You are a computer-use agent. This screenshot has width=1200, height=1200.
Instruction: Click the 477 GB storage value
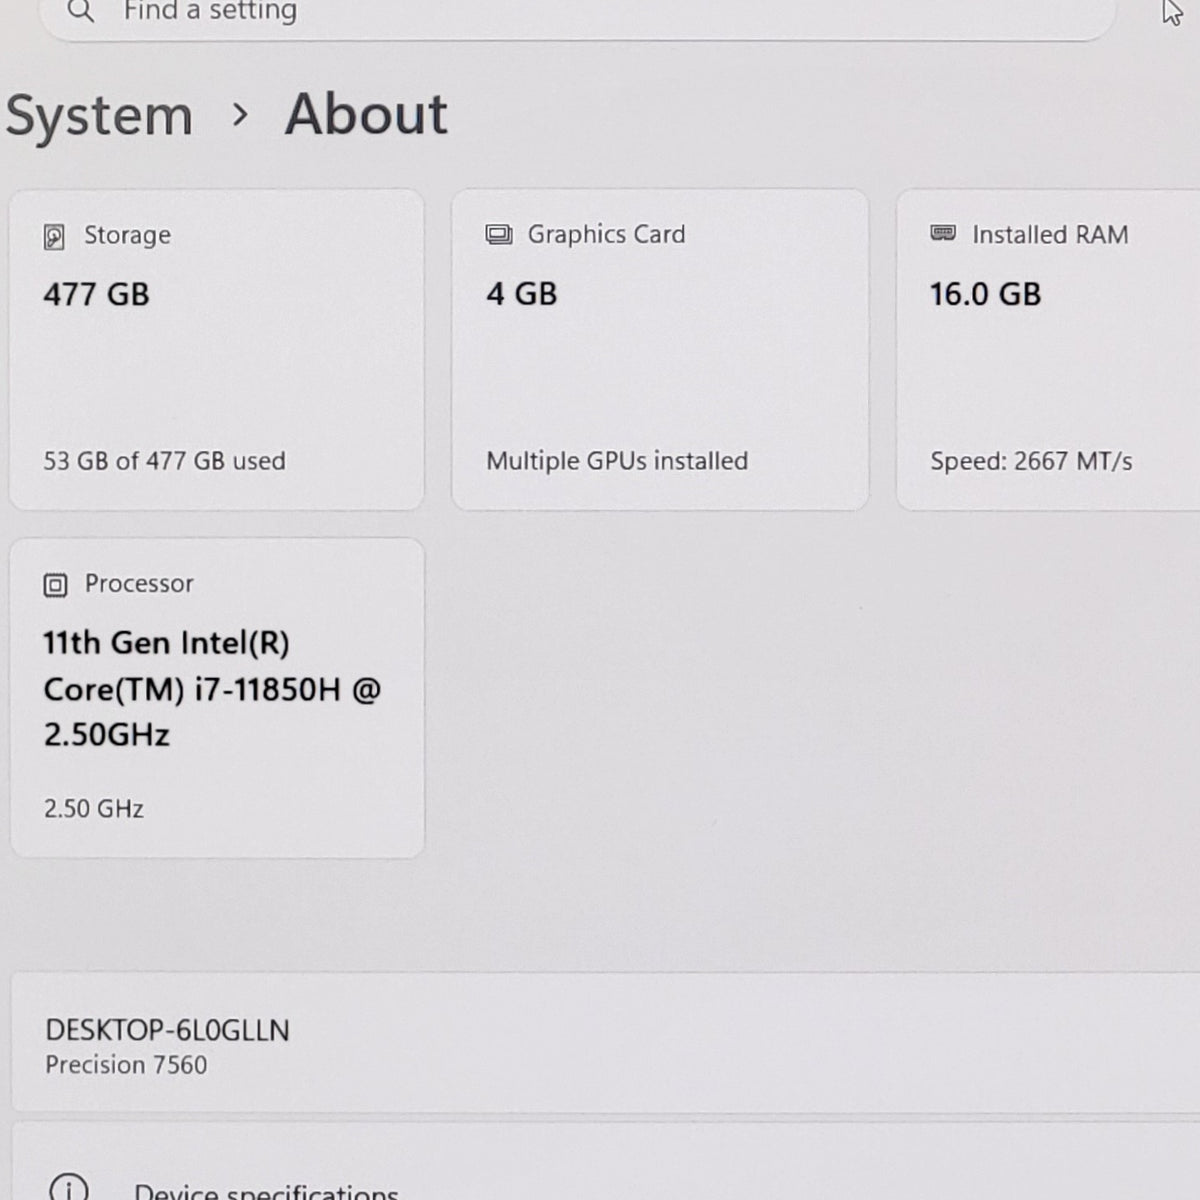(x=96, y=294)
